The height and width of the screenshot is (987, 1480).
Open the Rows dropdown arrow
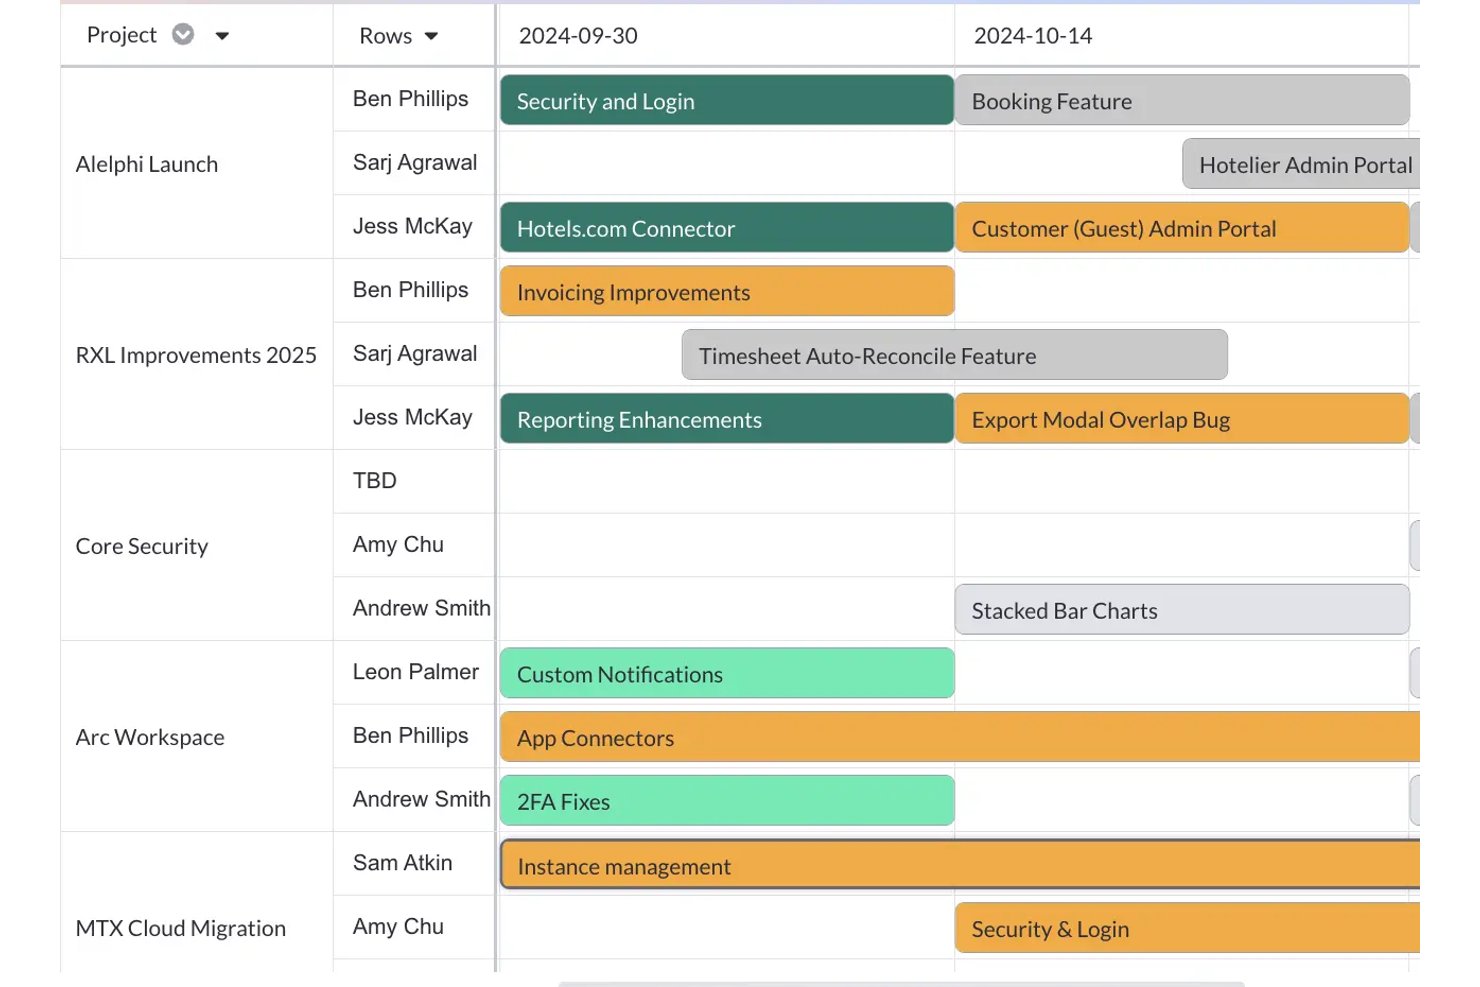pyautogui.click(x=431, y=36)
